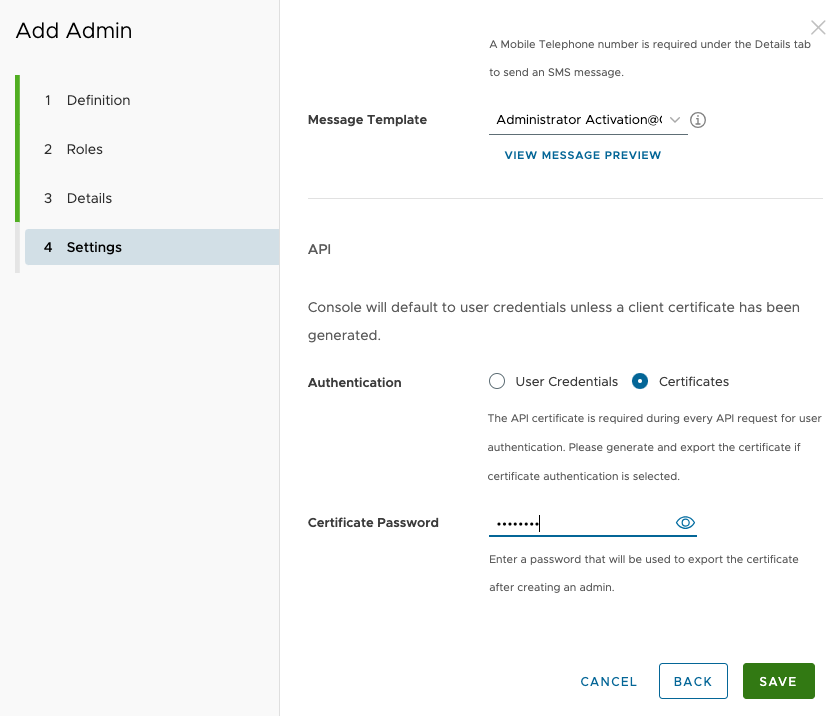
Task: Click the API section heading
Action: (x=319, y=249)
